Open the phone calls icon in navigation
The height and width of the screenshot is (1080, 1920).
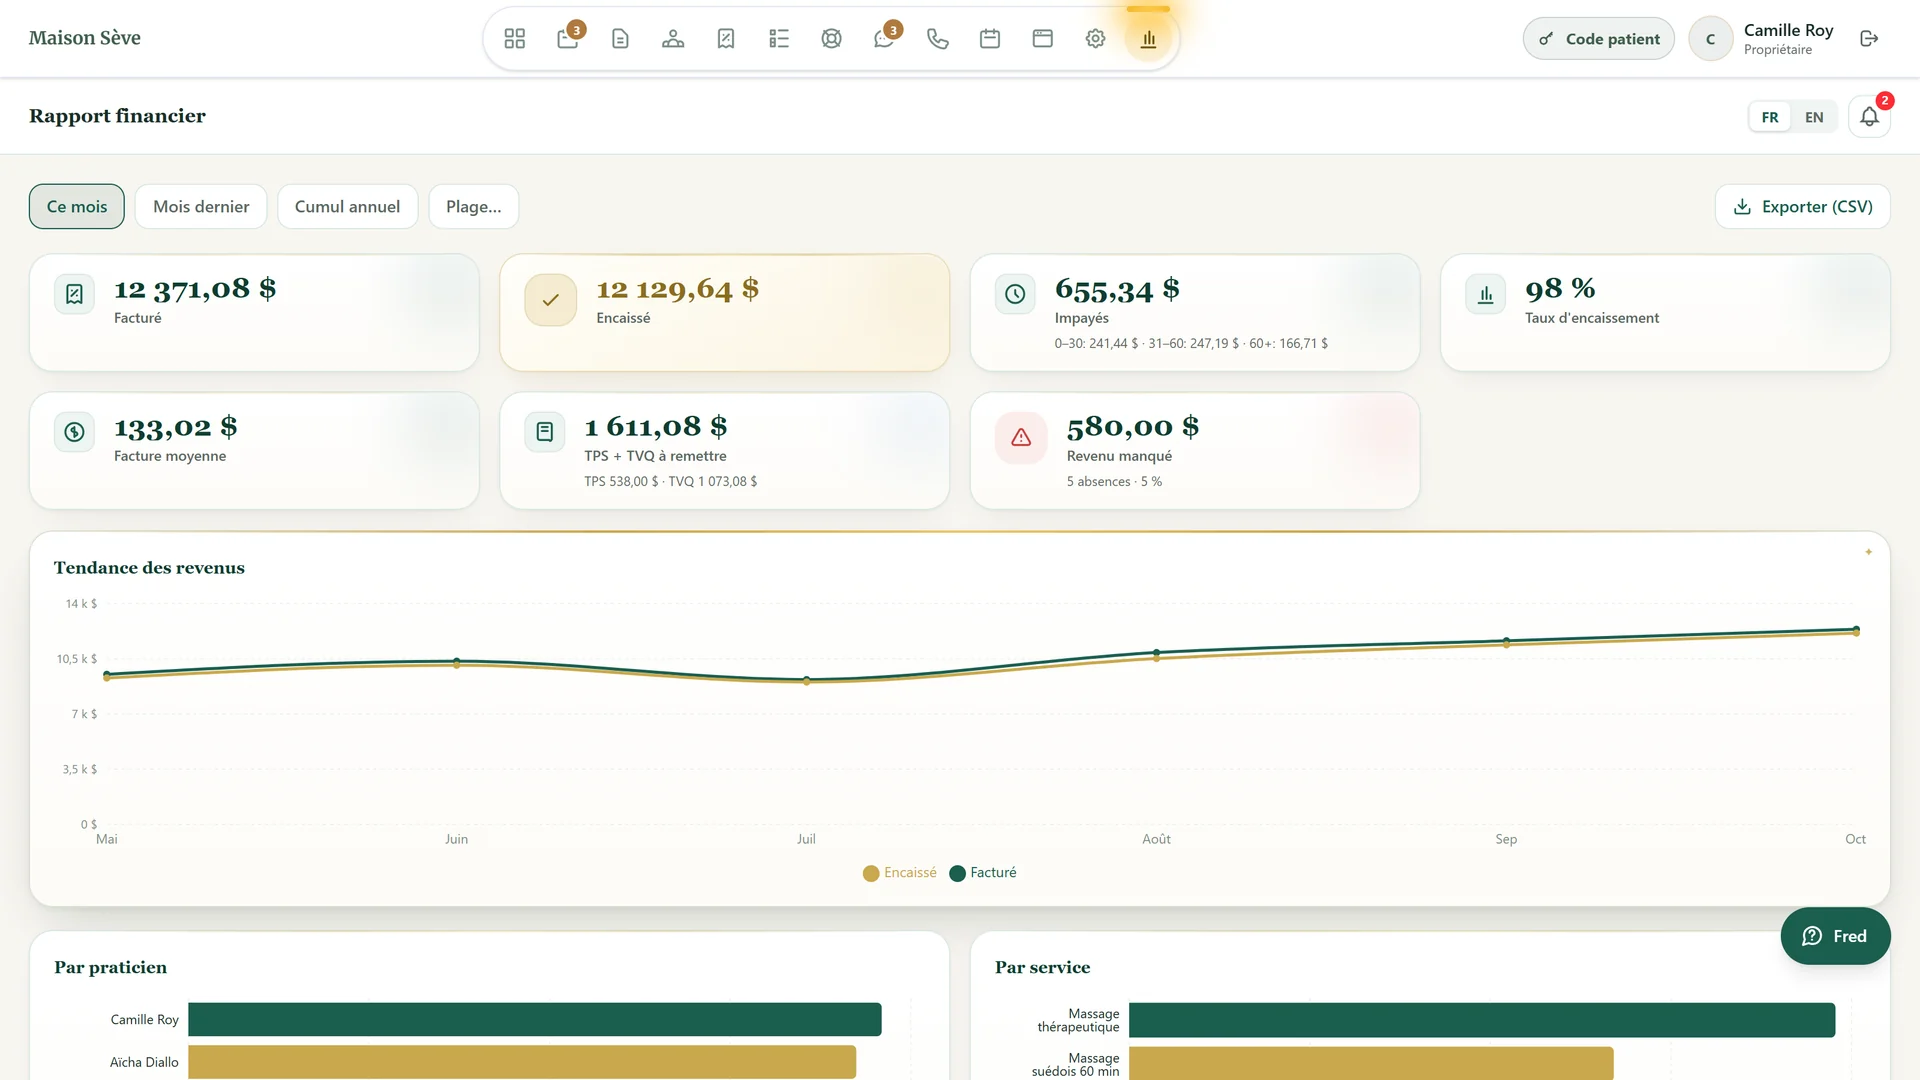[937, 39]
